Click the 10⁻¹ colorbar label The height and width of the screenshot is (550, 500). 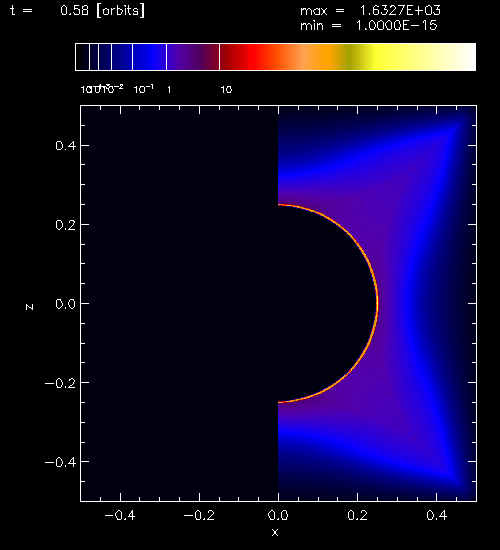[x=144, y=89]
